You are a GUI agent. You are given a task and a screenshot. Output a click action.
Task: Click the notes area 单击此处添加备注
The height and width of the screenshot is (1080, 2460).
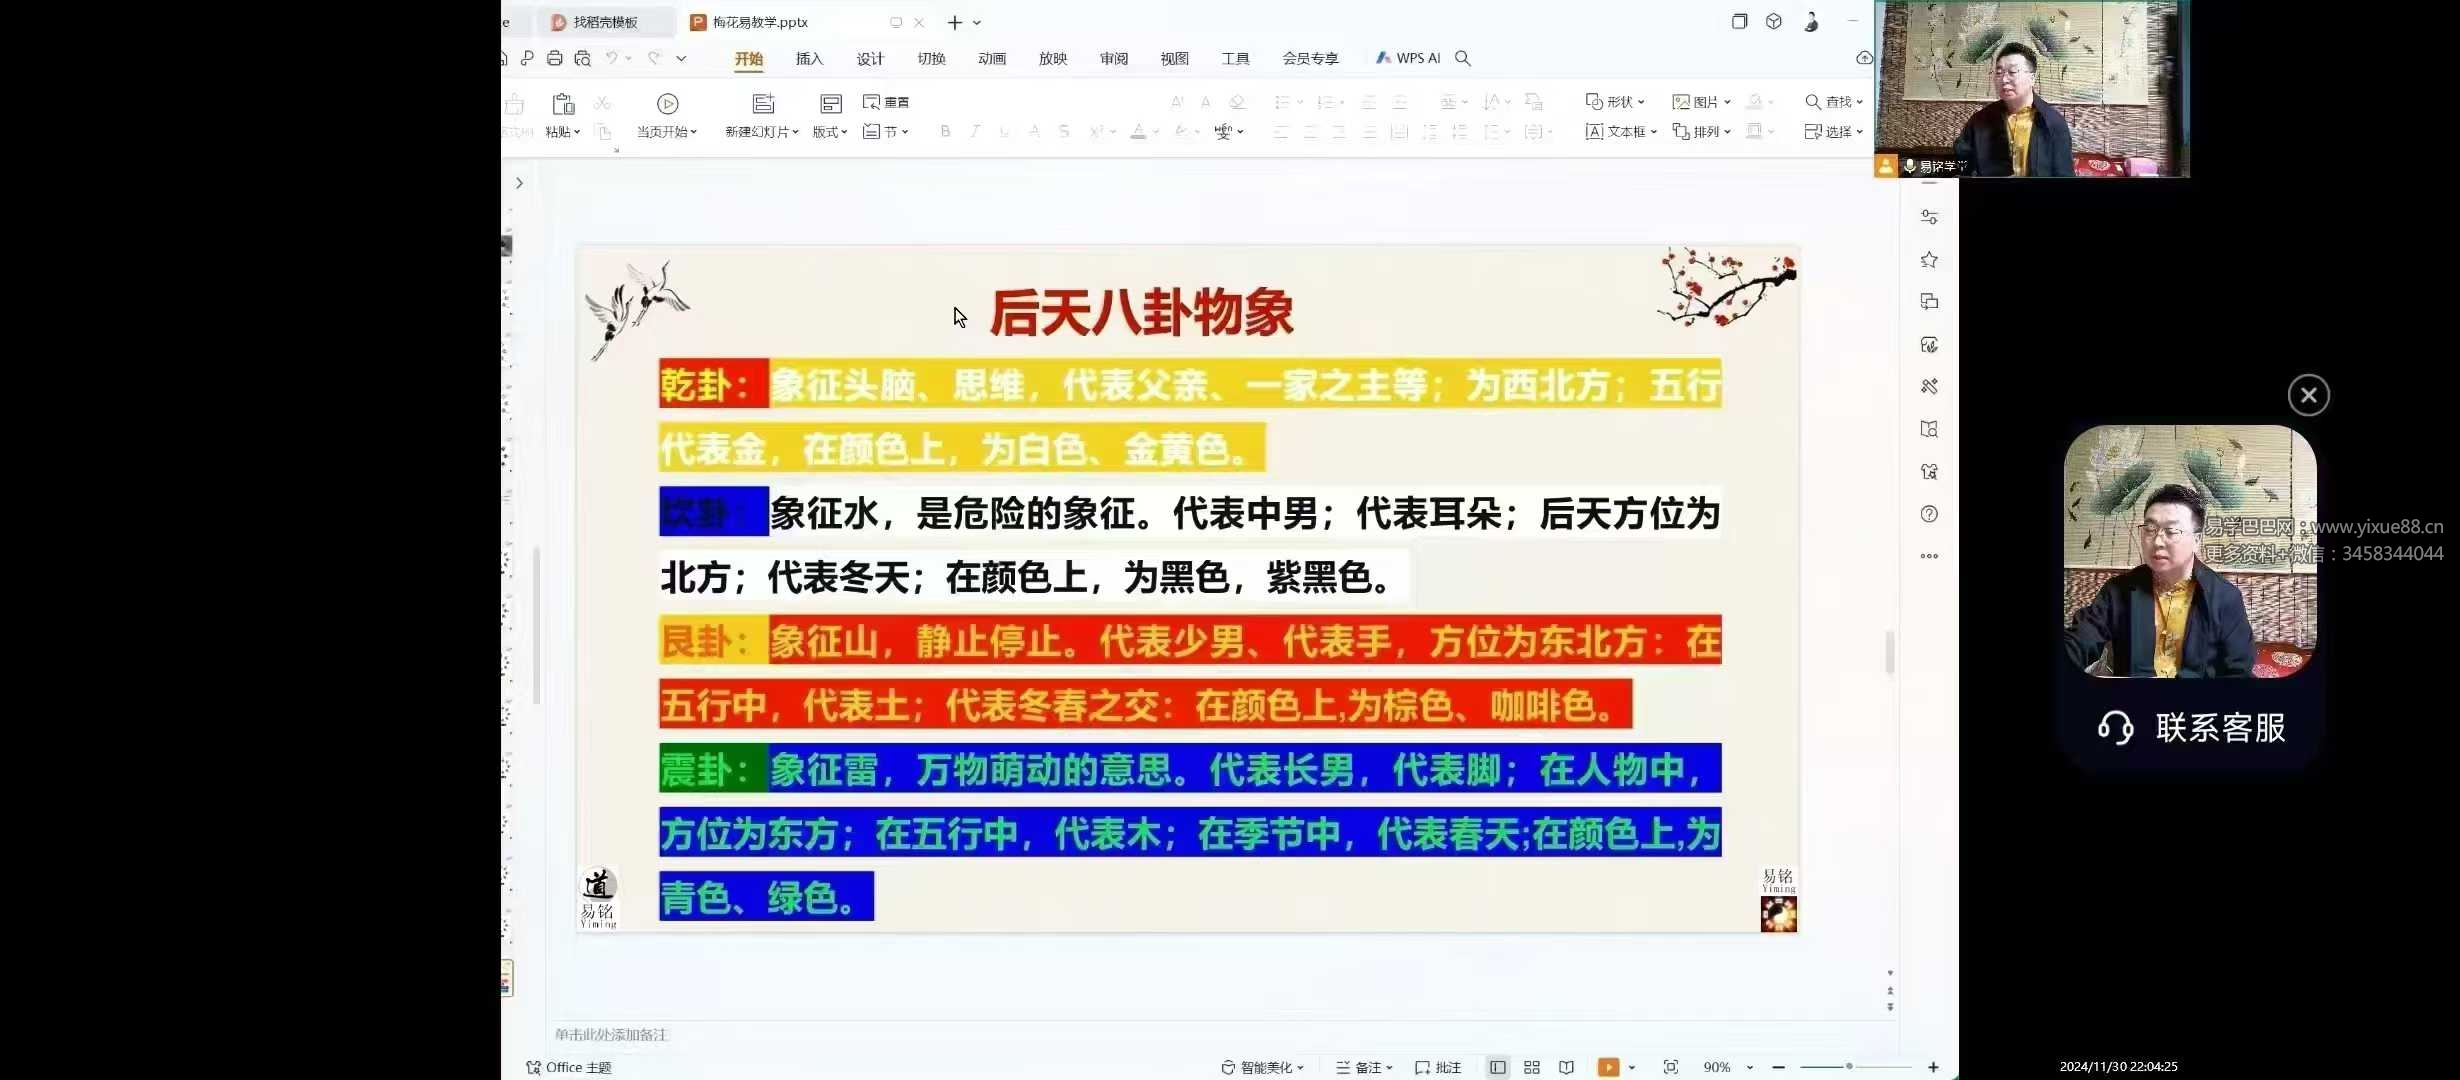pos(611,1035)
